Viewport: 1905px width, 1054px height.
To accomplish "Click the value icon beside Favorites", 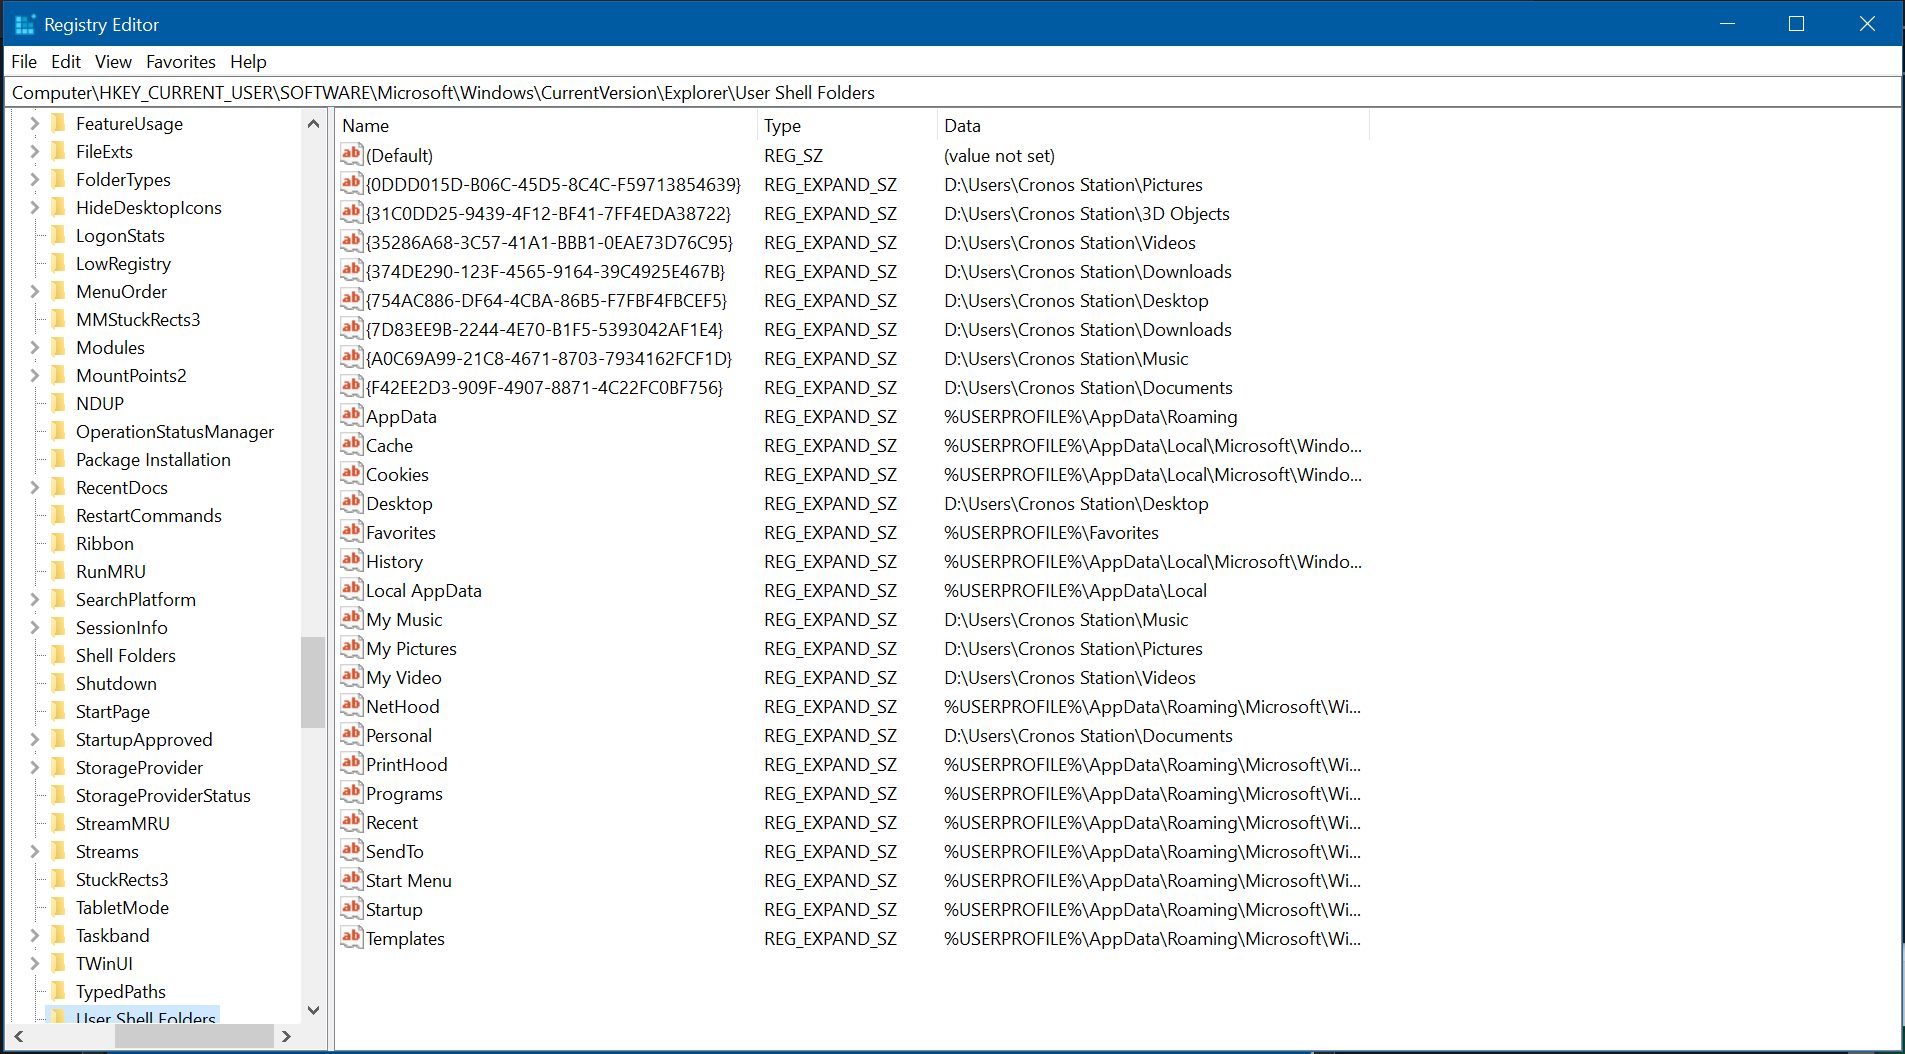I will pyautogui.click(x=351, y=531).
